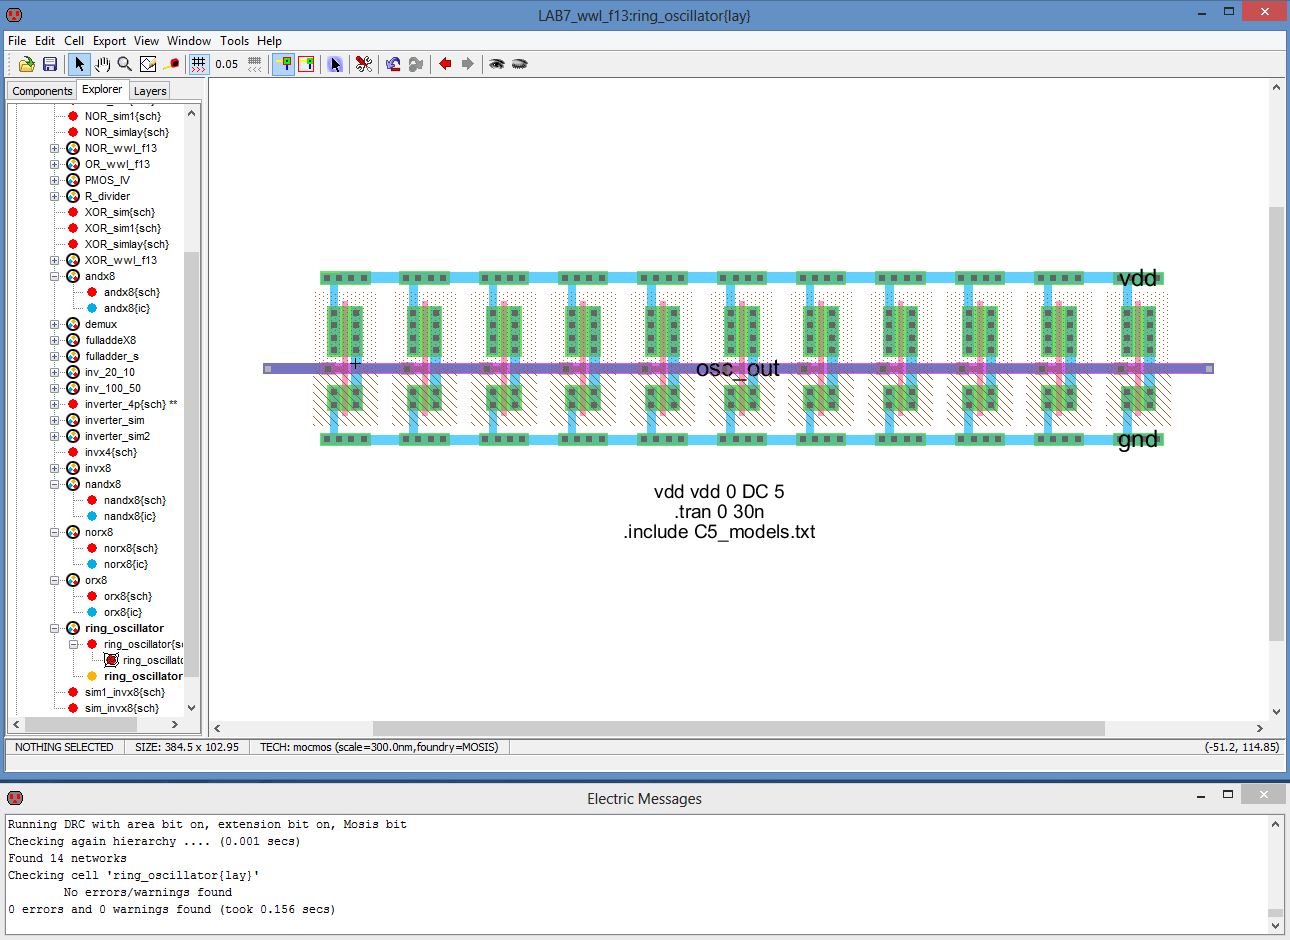
Task: Switch to the Layers tab
Action: (150, 91)
